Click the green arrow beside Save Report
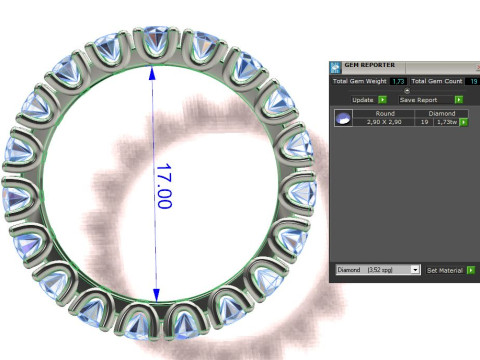Image resolution: width=480 pixels, height=360 pixels. [x=459, y=100]
